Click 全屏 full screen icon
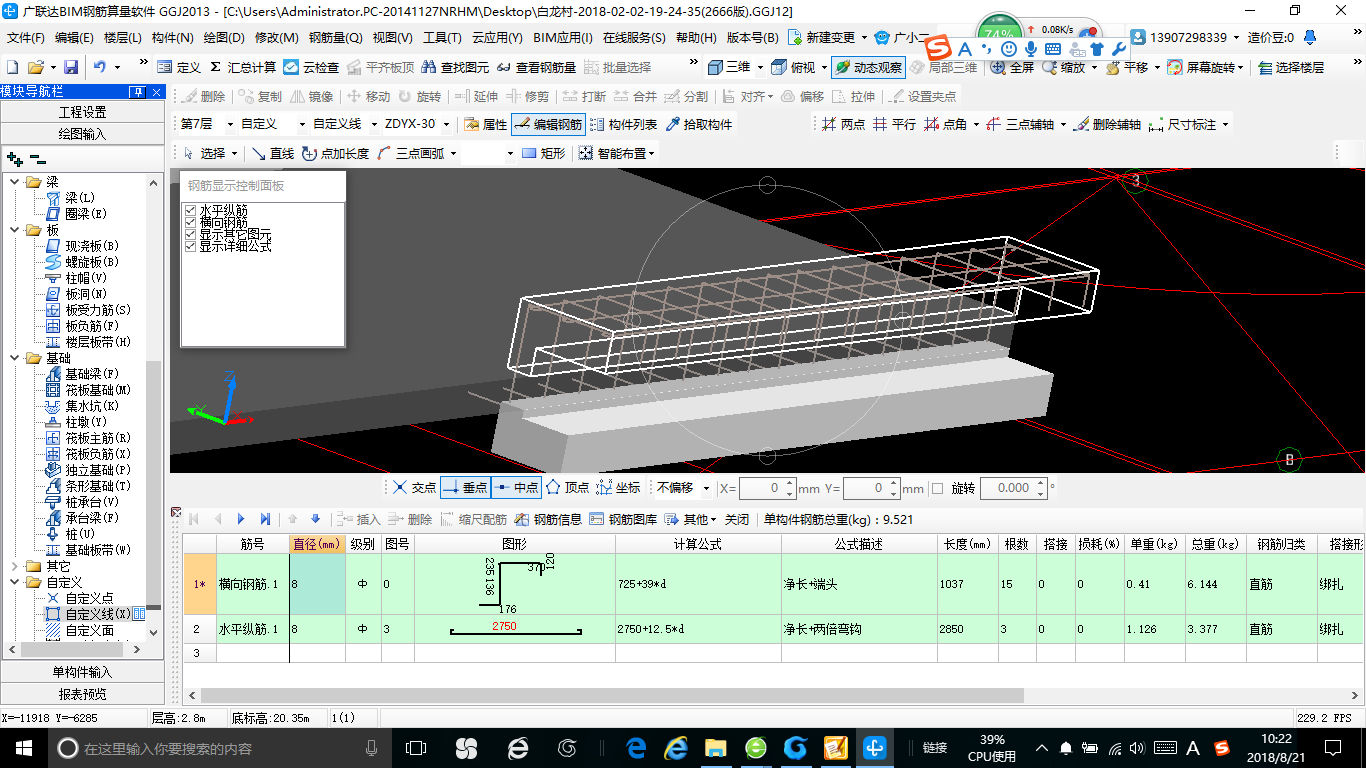This screenshot has width=1366, height=768. tap(1012, 67)
